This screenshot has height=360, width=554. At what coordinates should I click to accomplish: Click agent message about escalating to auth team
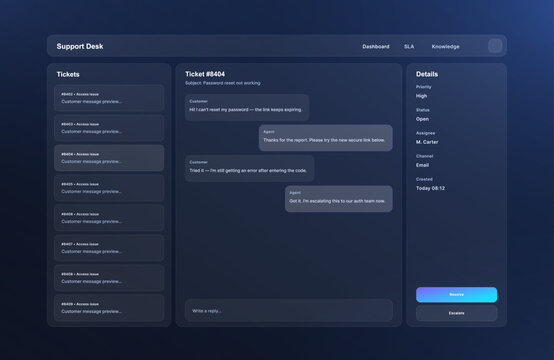338,199
